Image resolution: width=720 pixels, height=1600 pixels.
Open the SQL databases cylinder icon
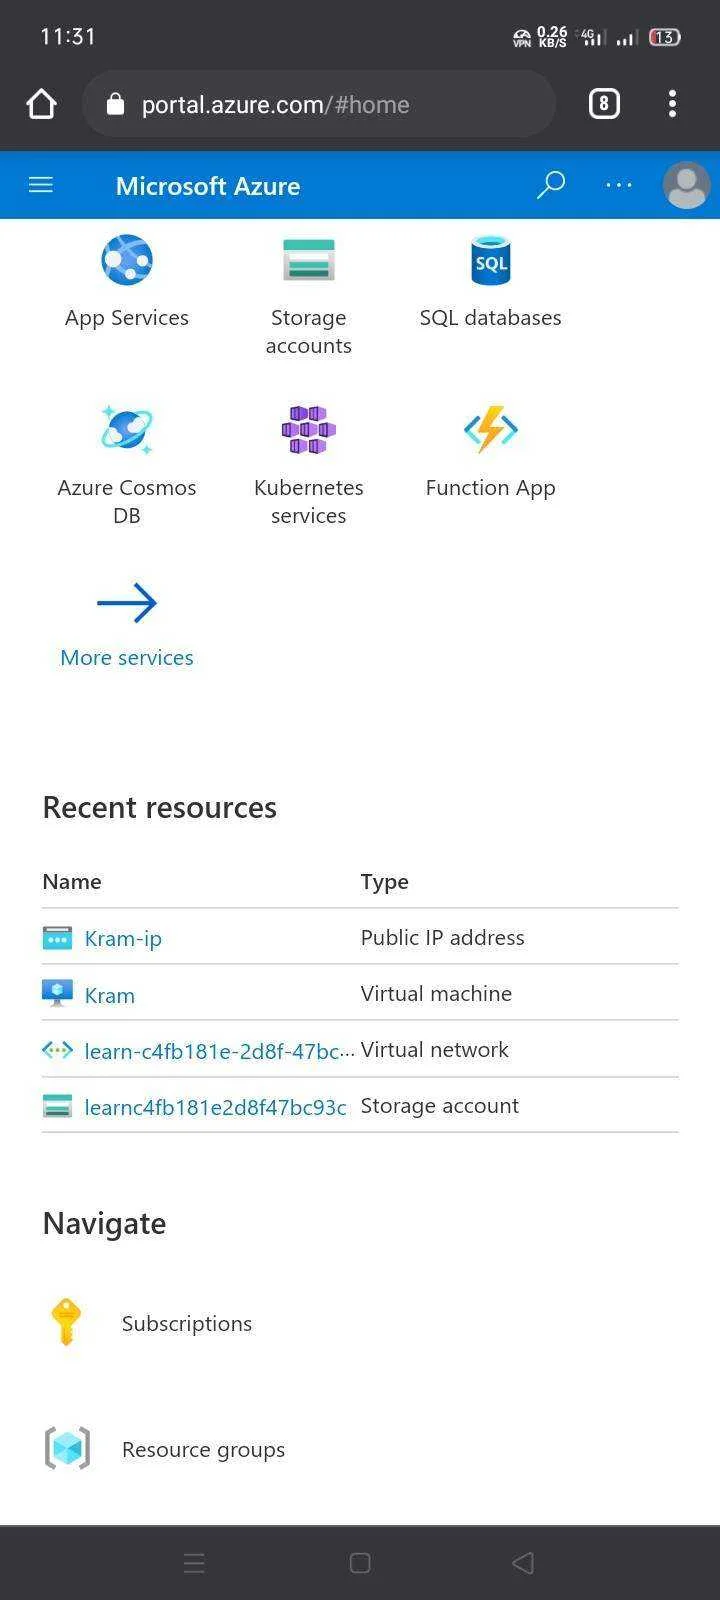[x=491, y=260]
